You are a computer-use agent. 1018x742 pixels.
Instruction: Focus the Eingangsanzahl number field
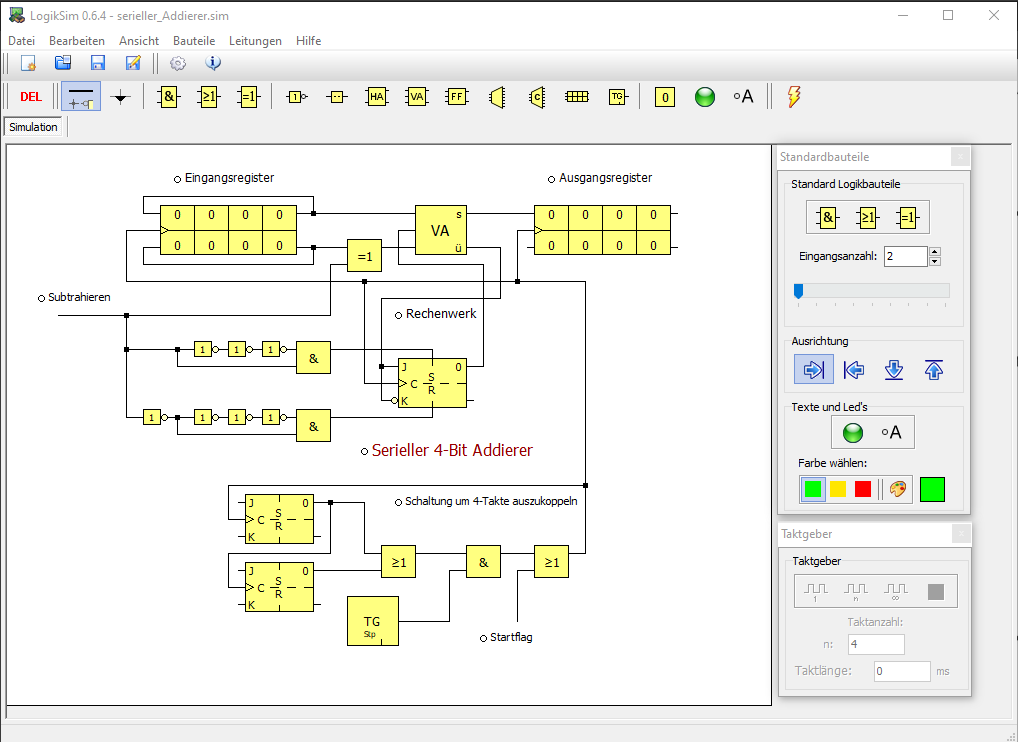tap(906, 256)
